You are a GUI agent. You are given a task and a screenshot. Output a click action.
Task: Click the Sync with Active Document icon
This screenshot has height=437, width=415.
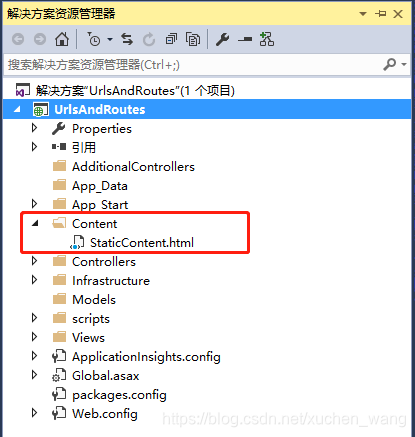[x=127, y=39]
